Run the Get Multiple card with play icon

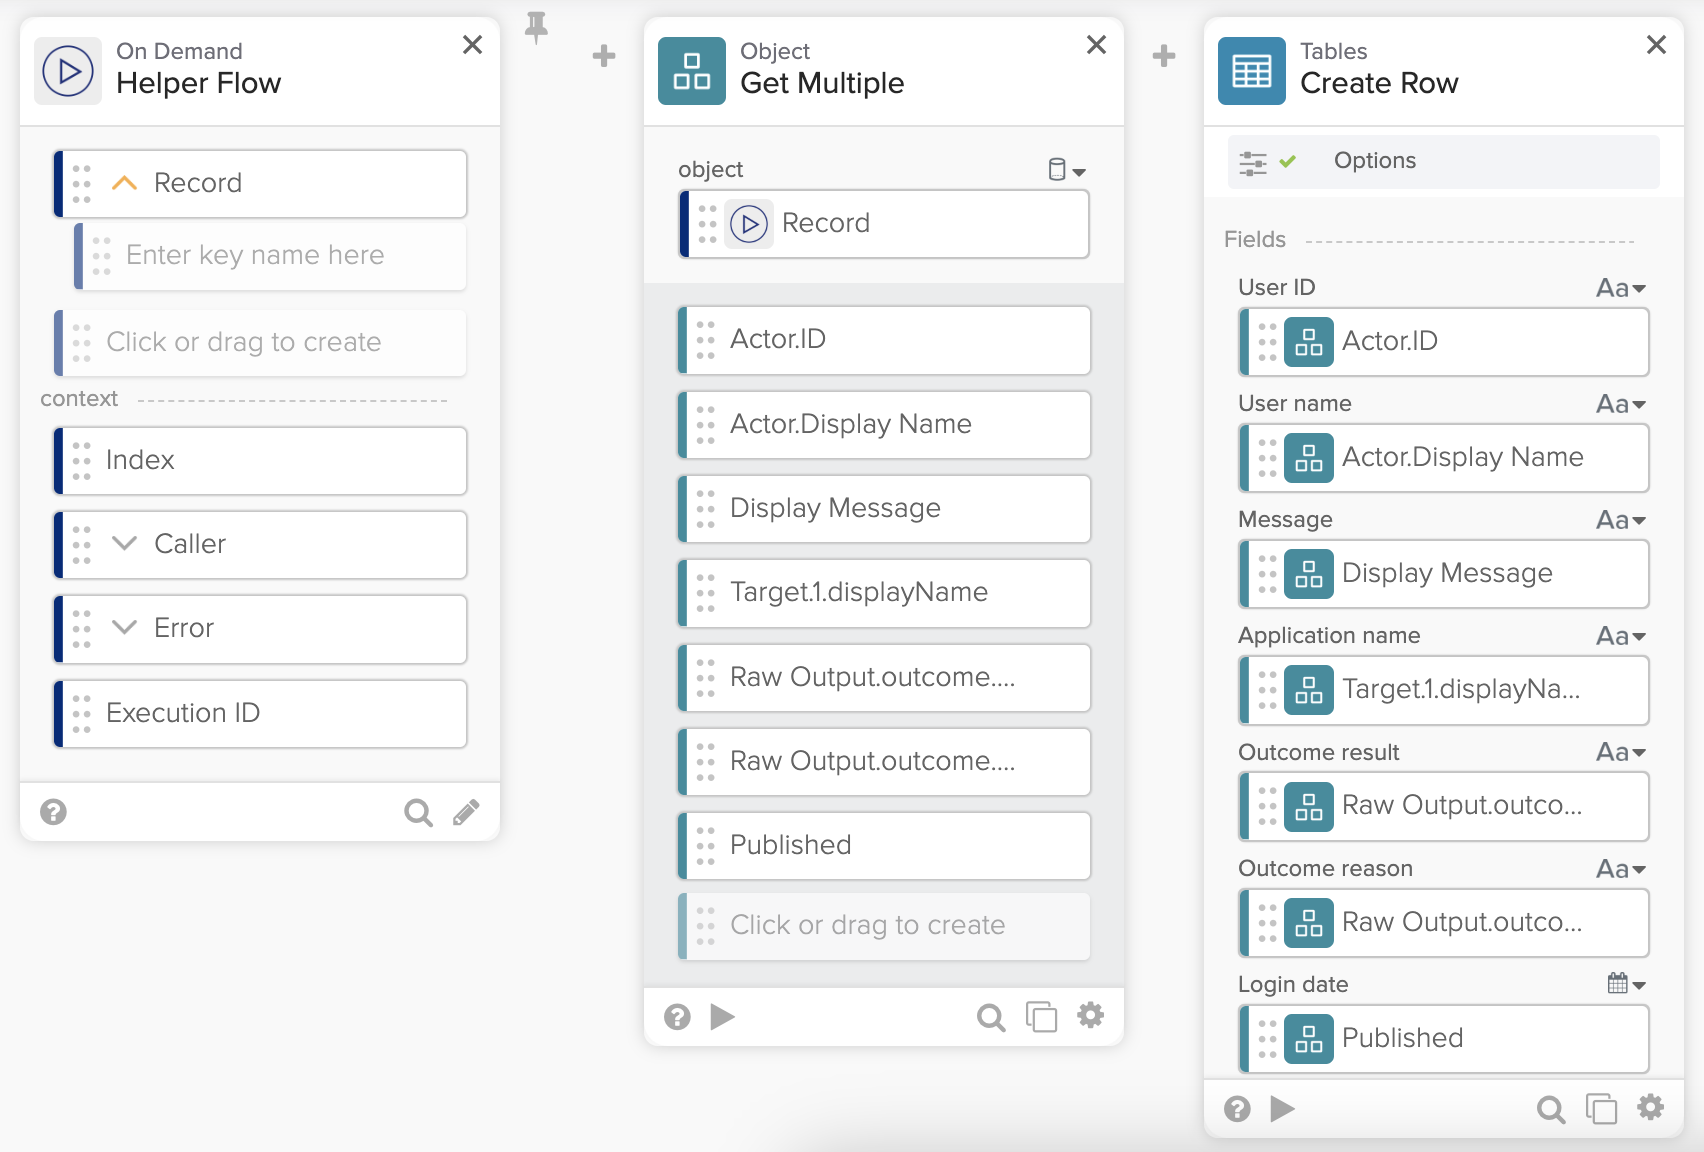click(722, 1017)
